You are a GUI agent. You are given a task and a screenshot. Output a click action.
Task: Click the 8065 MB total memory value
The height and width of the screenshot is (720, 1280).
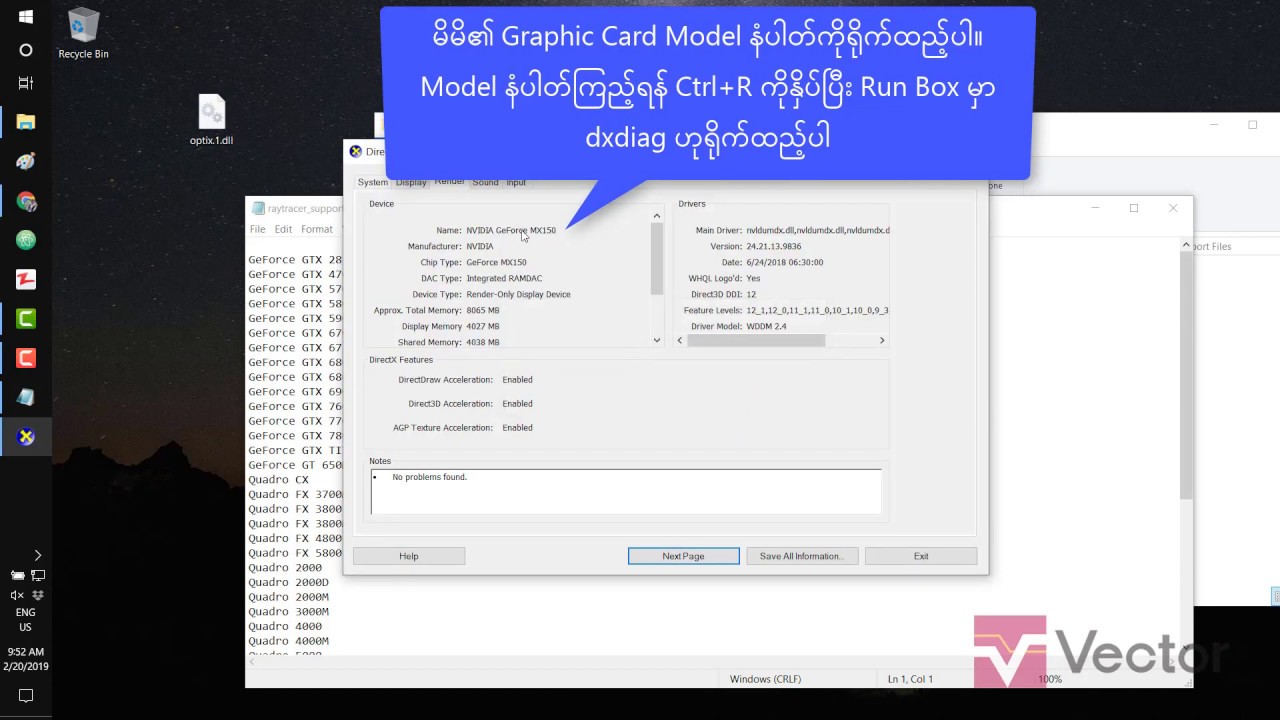[482, 310]
